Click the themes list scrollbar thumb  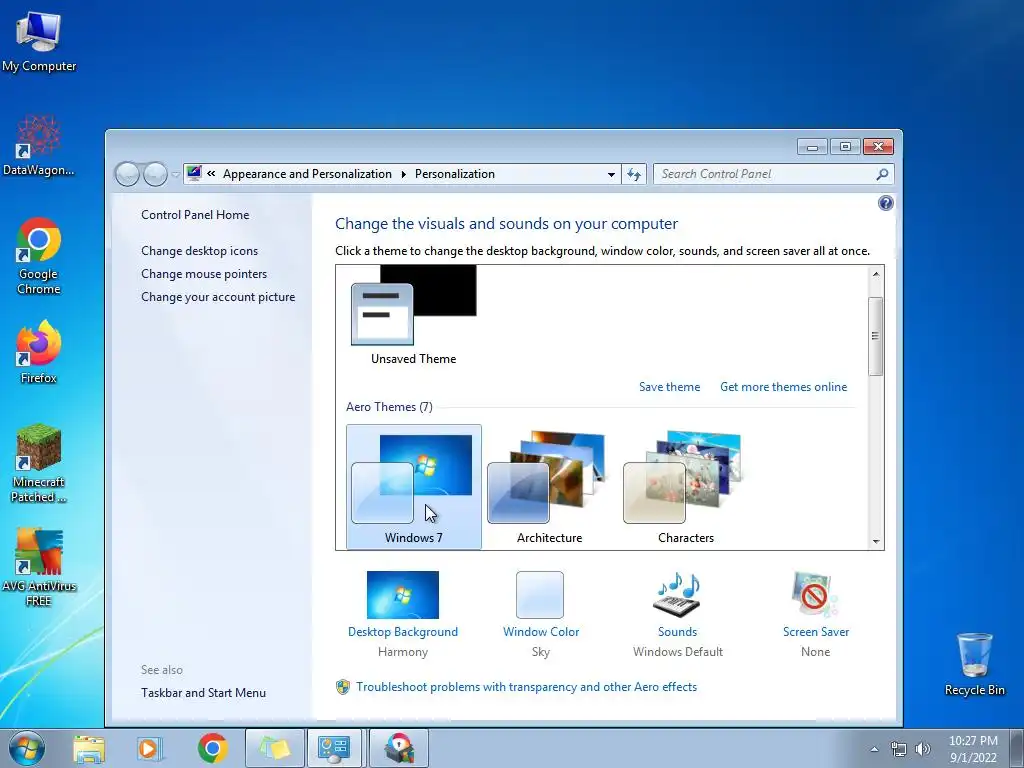[x=876, y=336]
